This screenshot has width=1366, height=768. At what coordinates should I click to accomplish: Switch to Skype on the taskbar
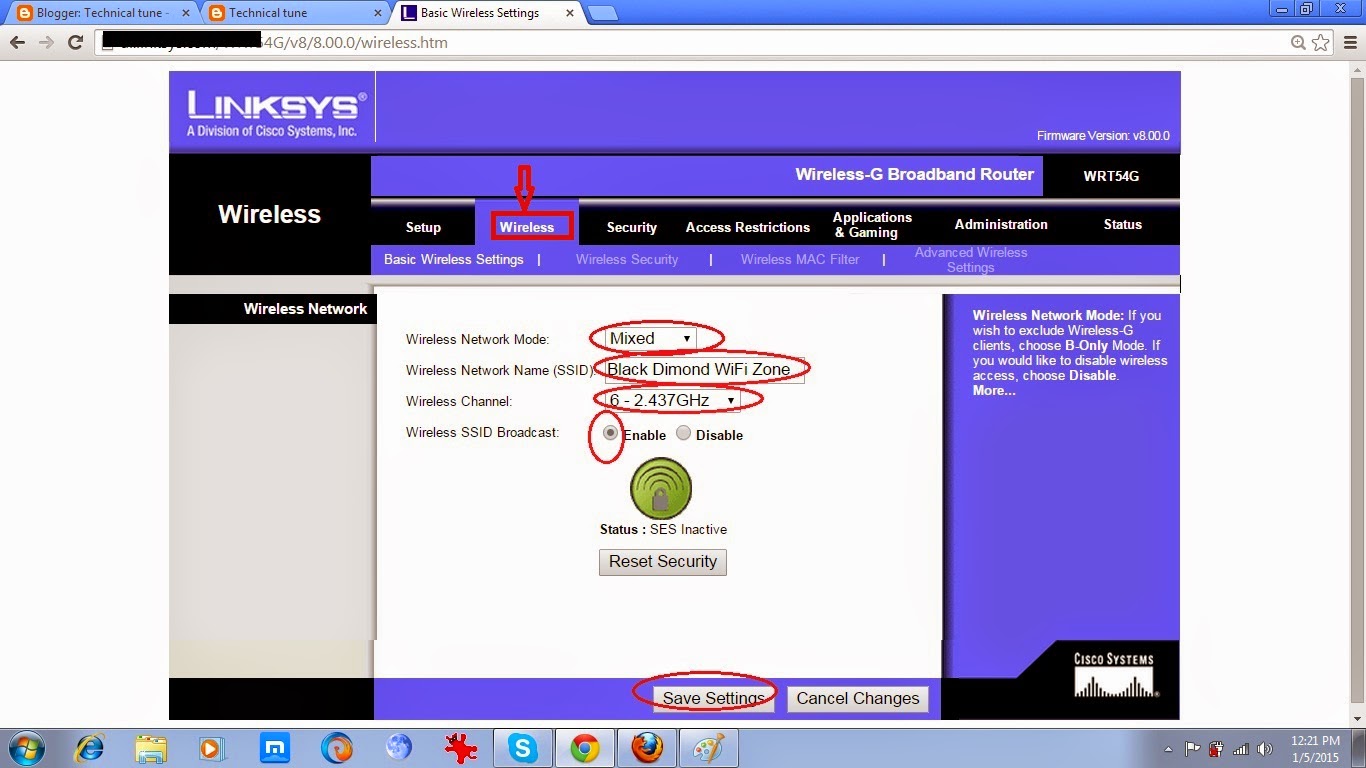[x=522, y=748]
